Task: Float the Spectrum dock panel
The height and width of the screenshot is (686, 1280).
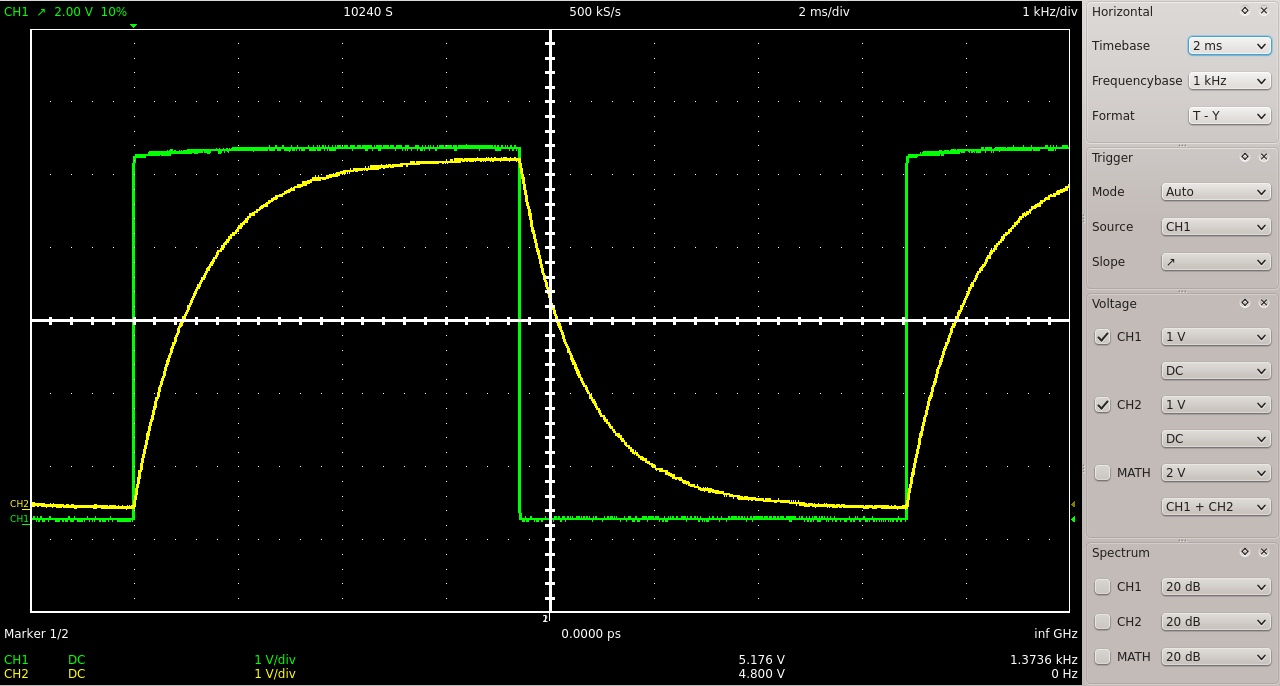Action: [x=1245, y=552]
